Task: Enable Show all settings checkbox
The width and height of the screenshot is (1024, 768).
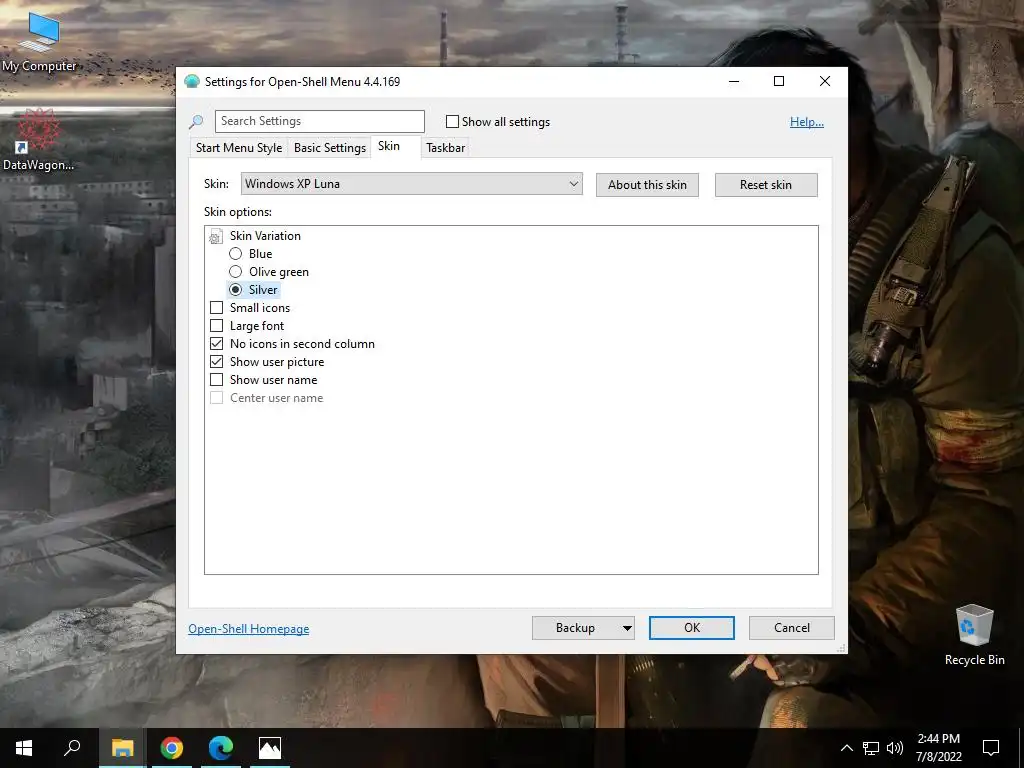Action: tap(452, 121)
